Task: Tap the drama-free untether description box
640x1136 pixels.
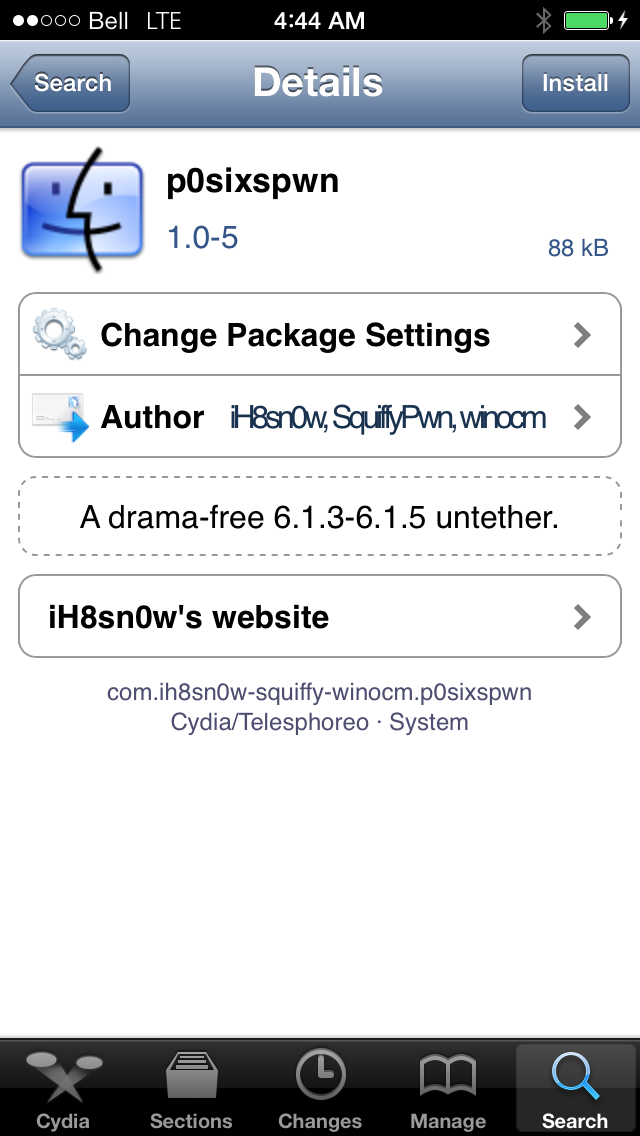Action: pos(319,517)
